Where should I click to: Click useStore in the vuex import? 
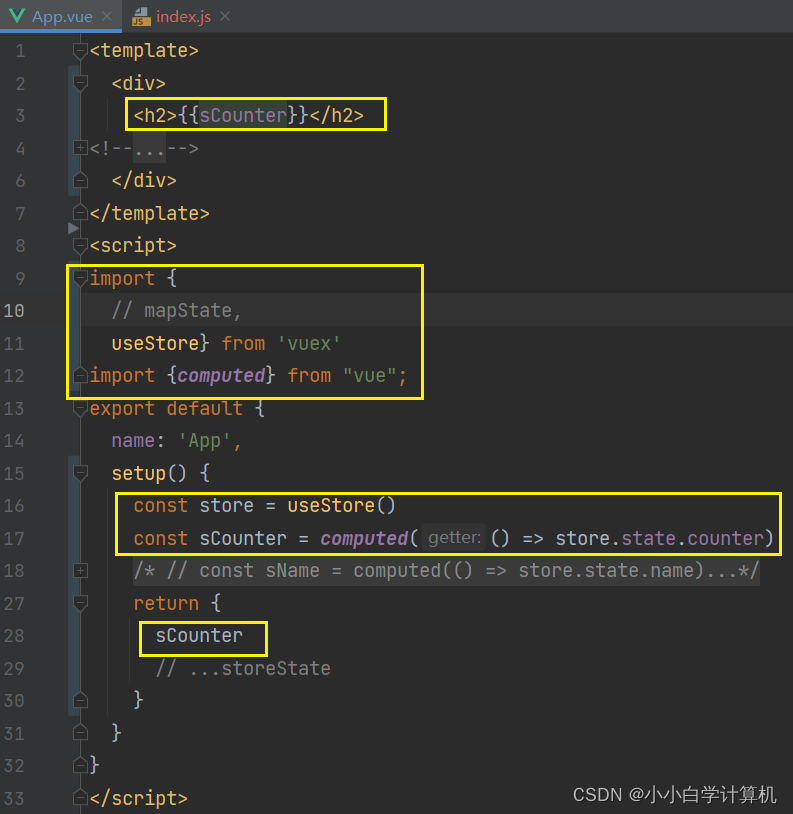coord(156,343)
